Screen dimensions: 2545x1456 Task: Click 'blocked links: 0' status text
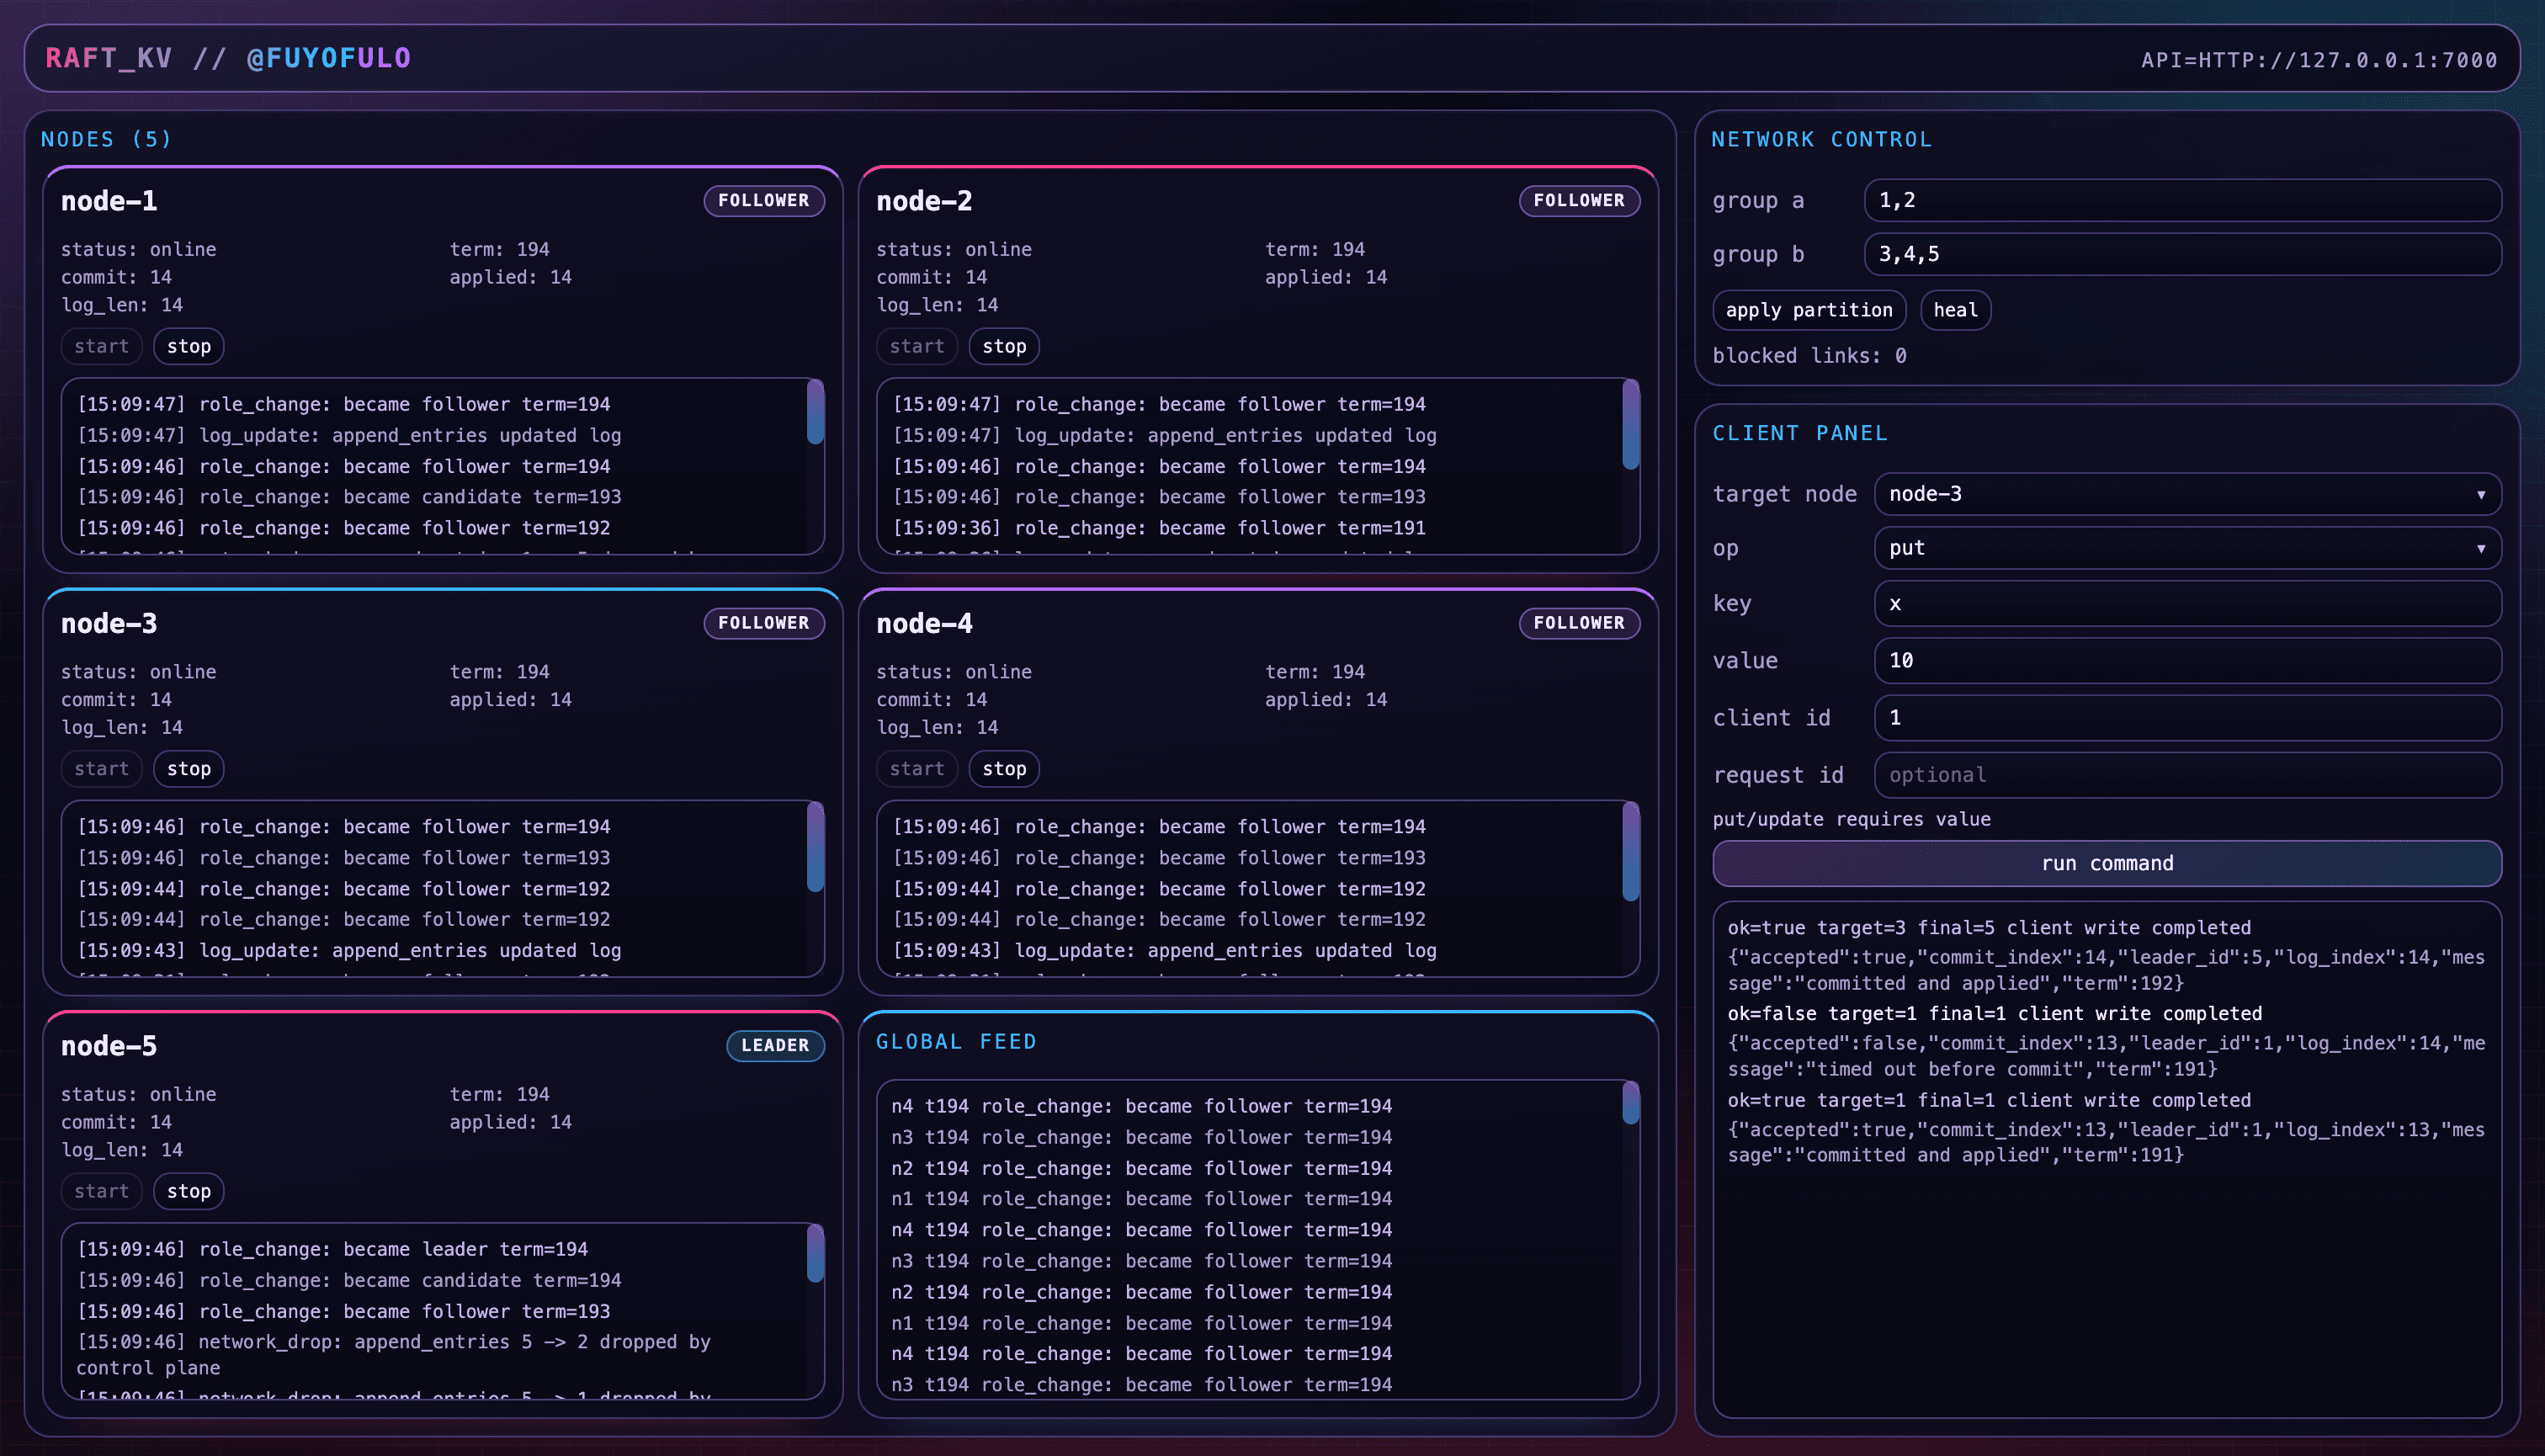pyautogui.click(x=1809, y=356)
